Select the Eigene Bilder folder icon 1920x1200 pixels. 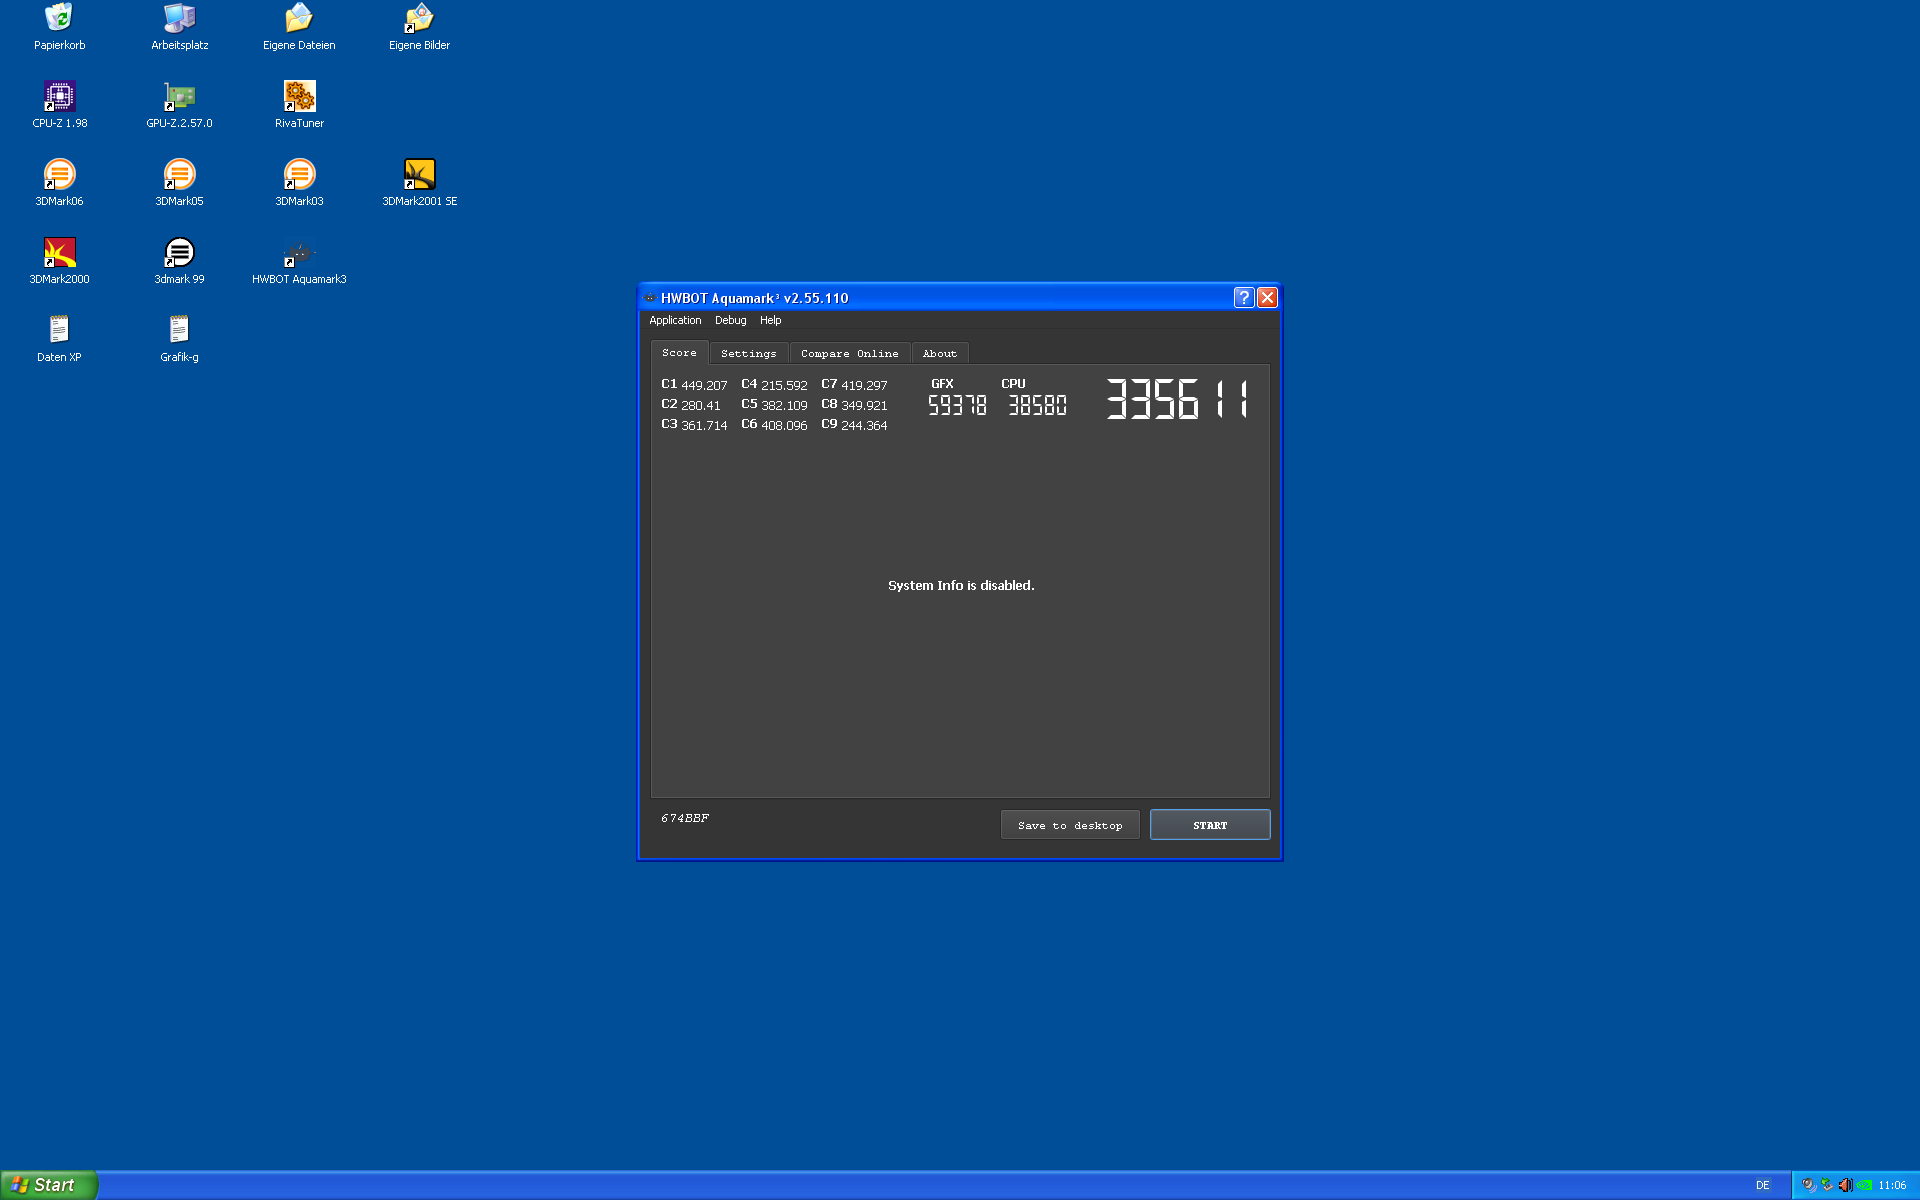click(x=419, y=27)
